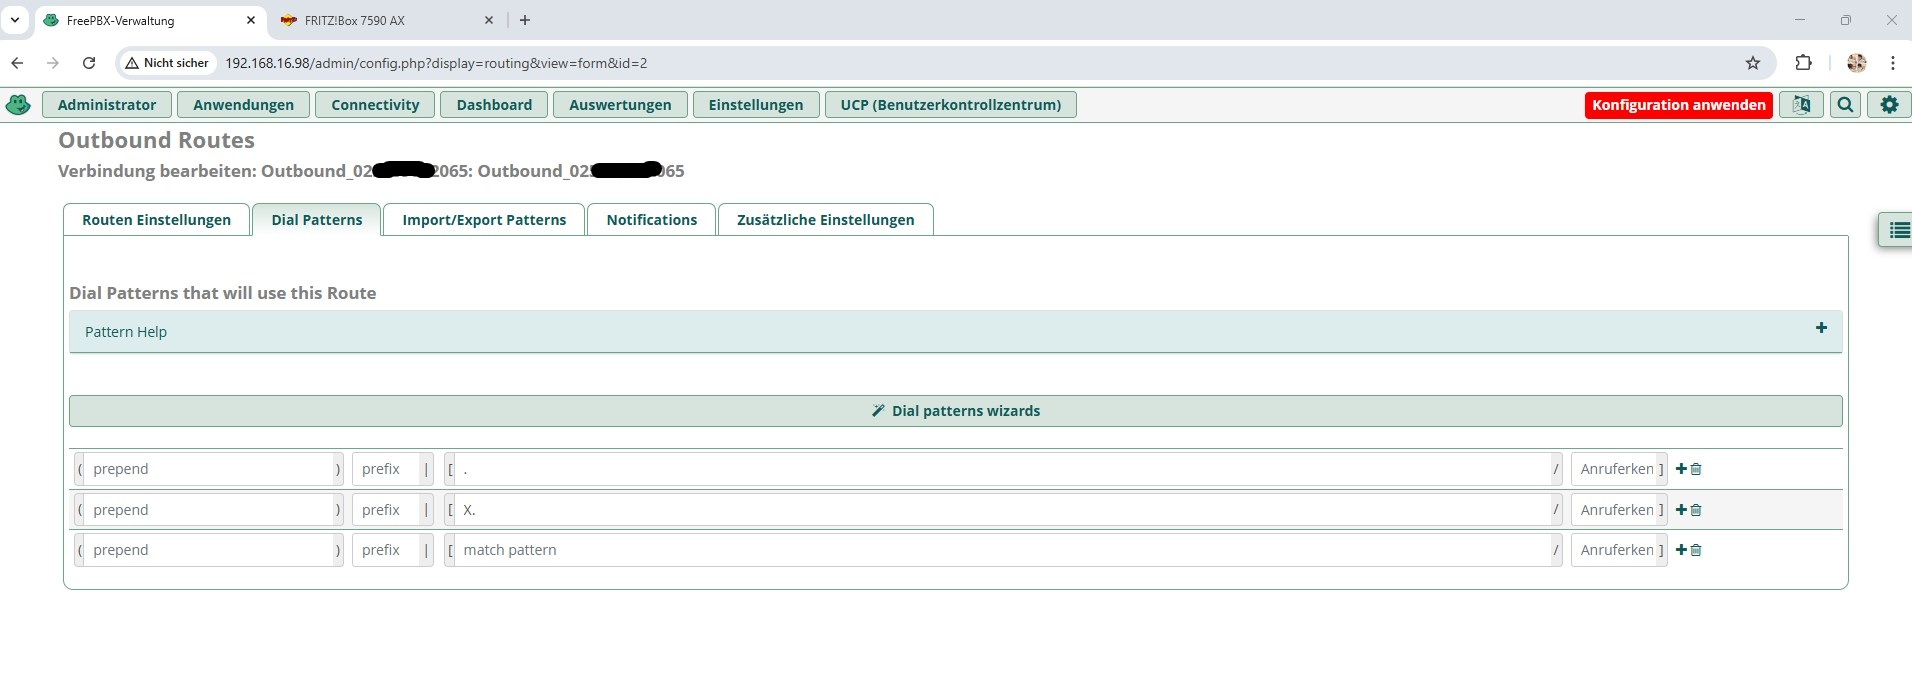Bookmark this page with the star icon

tap(1753, 63)
